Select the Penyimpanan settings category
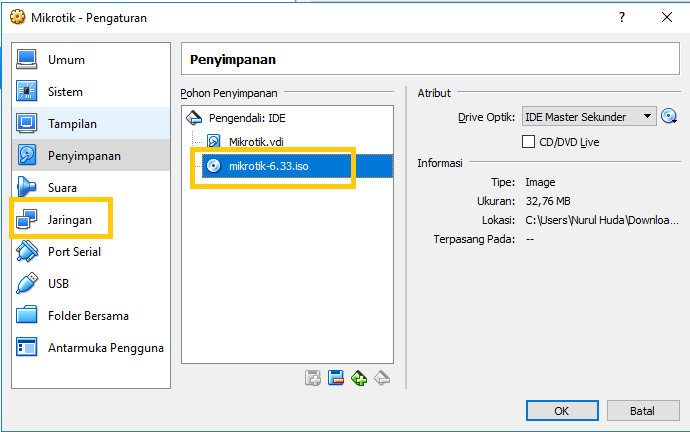 (x=91, y=156)
